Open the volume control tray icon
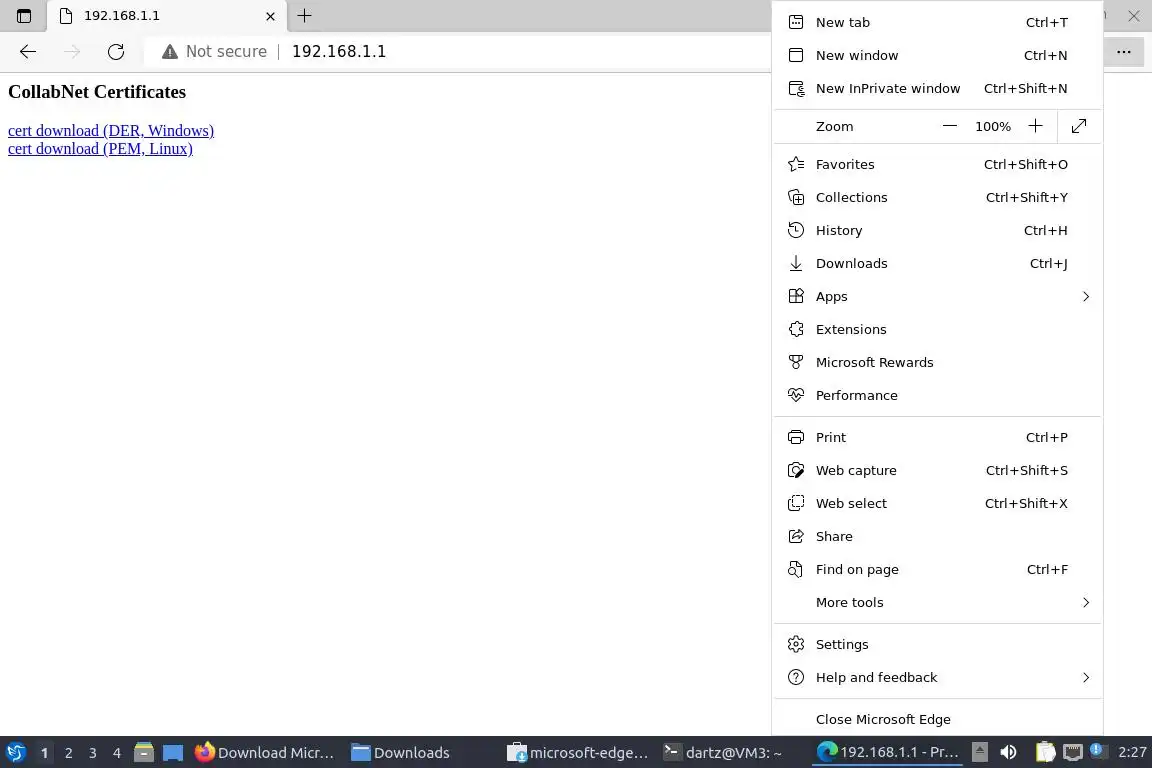This screenshot has height=768, width=1152. [1009, 753]
